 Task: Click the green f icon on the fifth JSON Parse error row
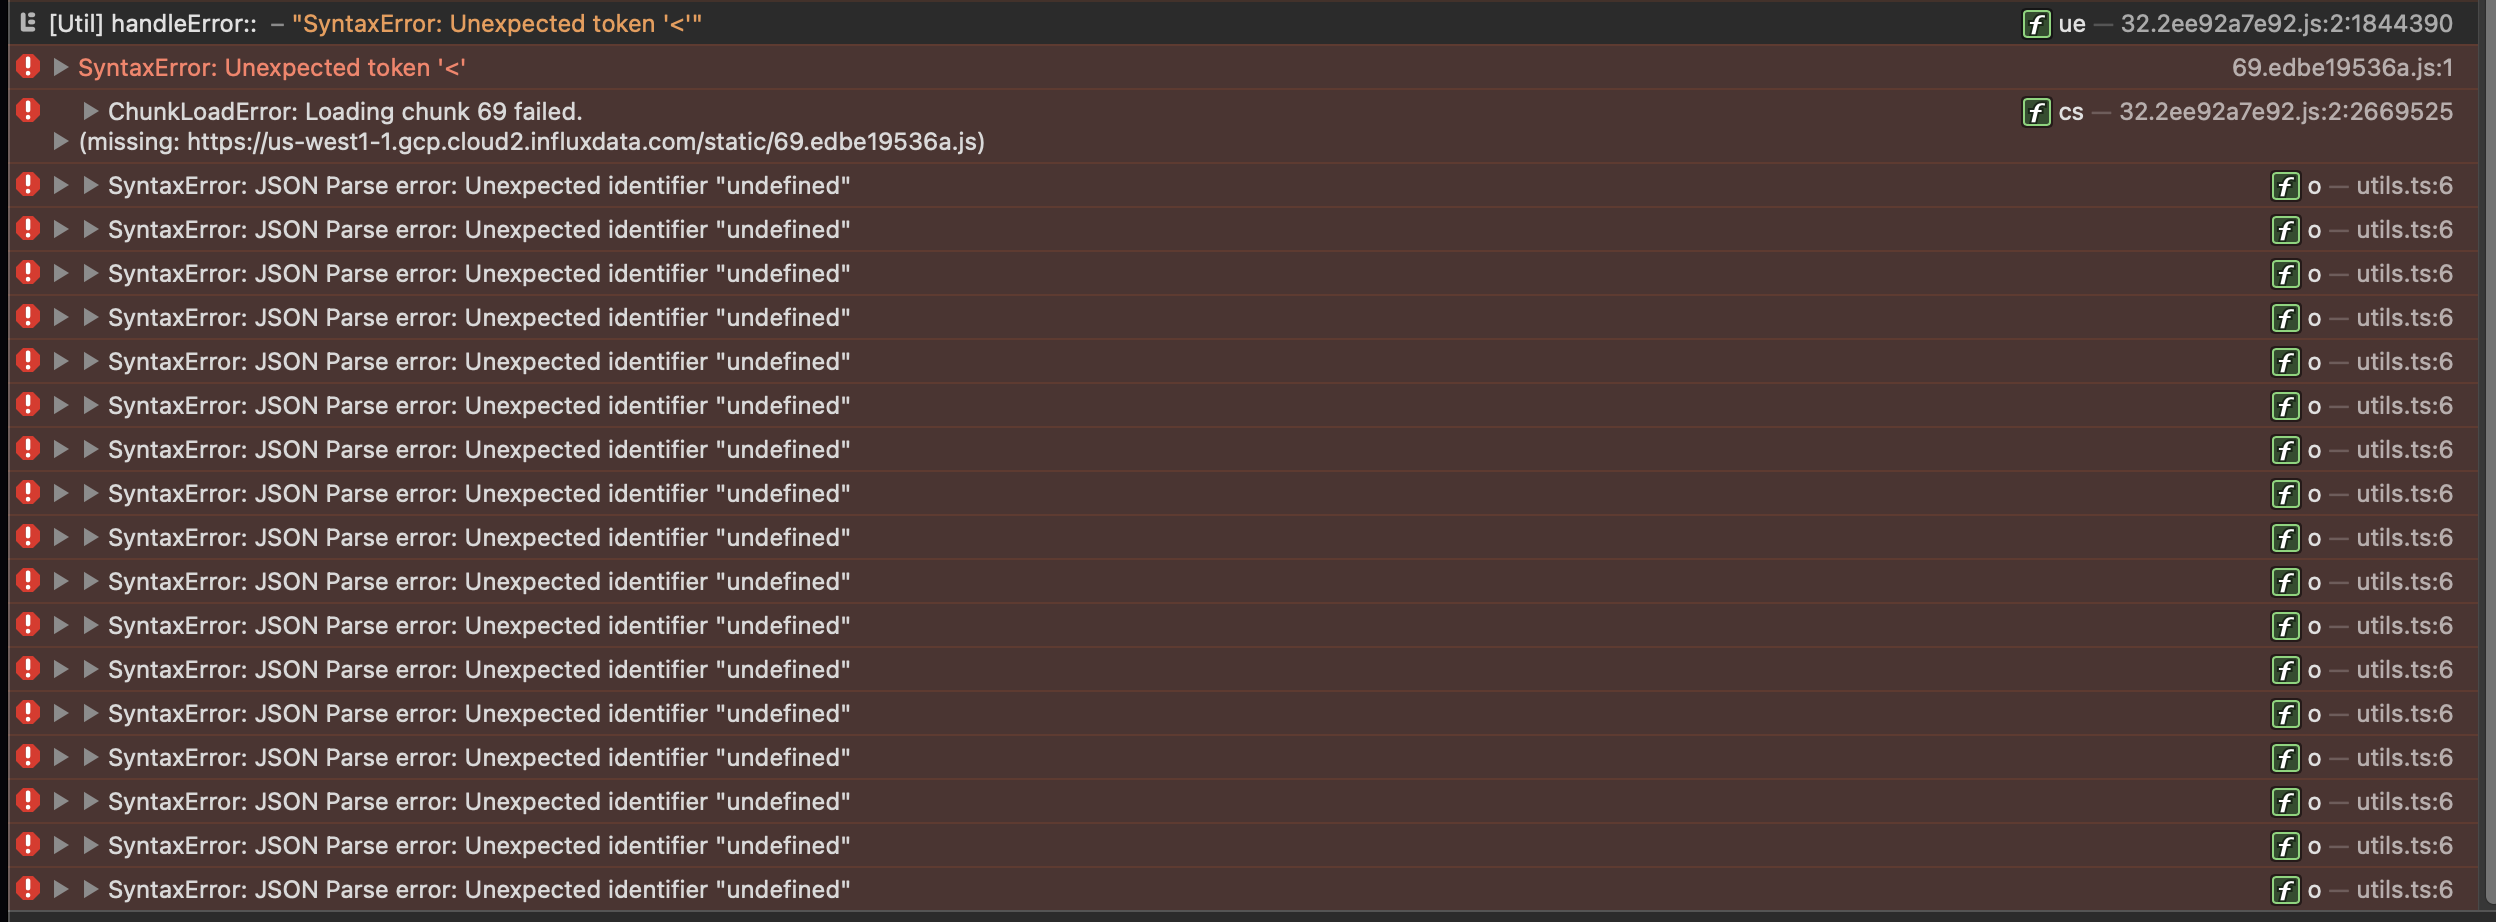point(2287,361)
